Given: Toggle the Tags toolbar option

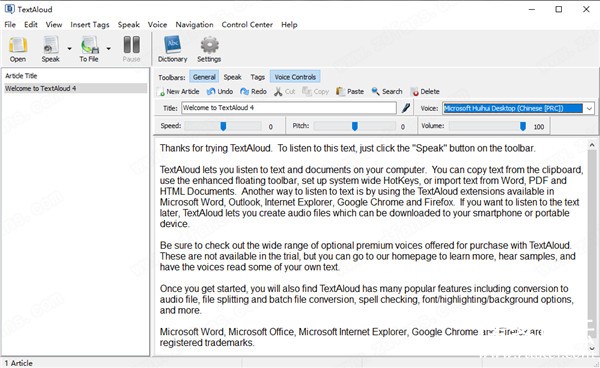Looking at the screenshot, I should point(258,77).
